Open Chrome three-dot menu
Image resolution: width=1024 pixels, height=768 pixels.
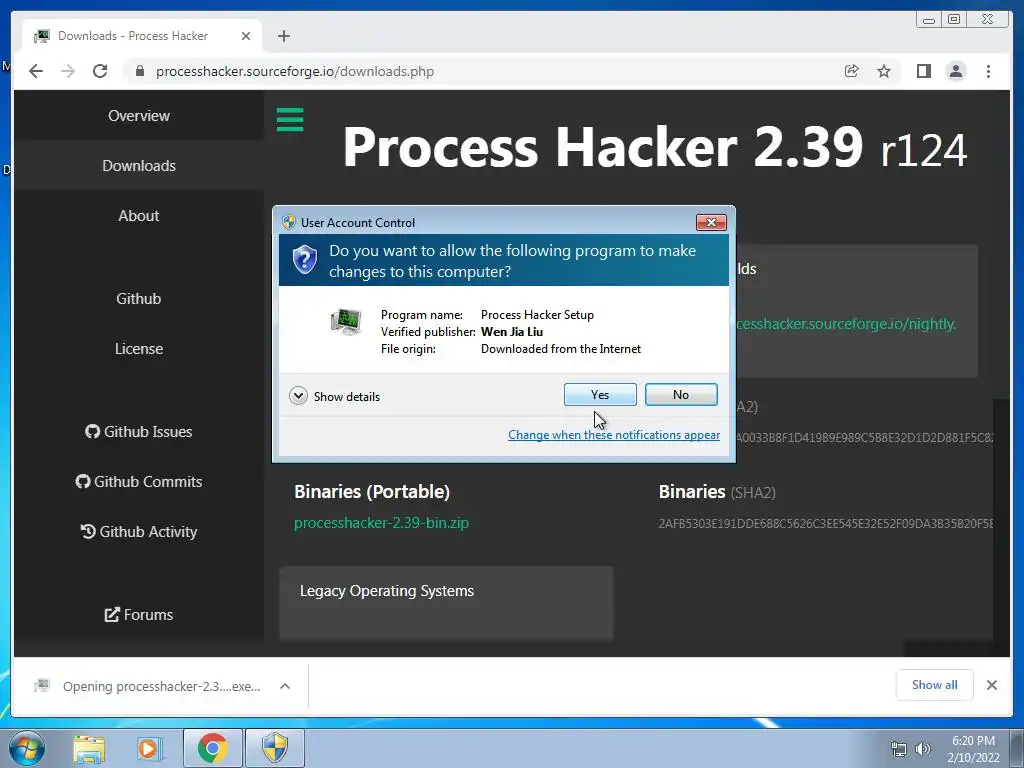pyautogui.click(x=988, y=71)
